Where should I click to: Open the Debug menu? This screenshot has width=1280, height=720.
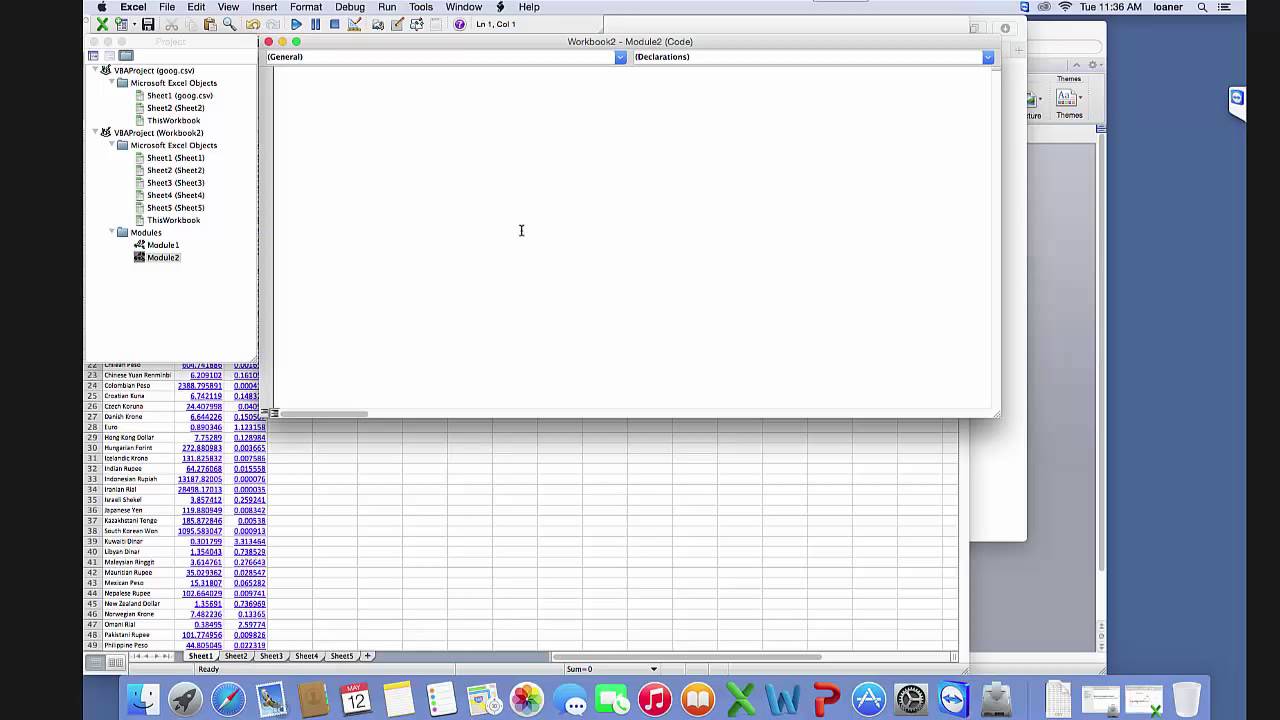click(349, 7)
